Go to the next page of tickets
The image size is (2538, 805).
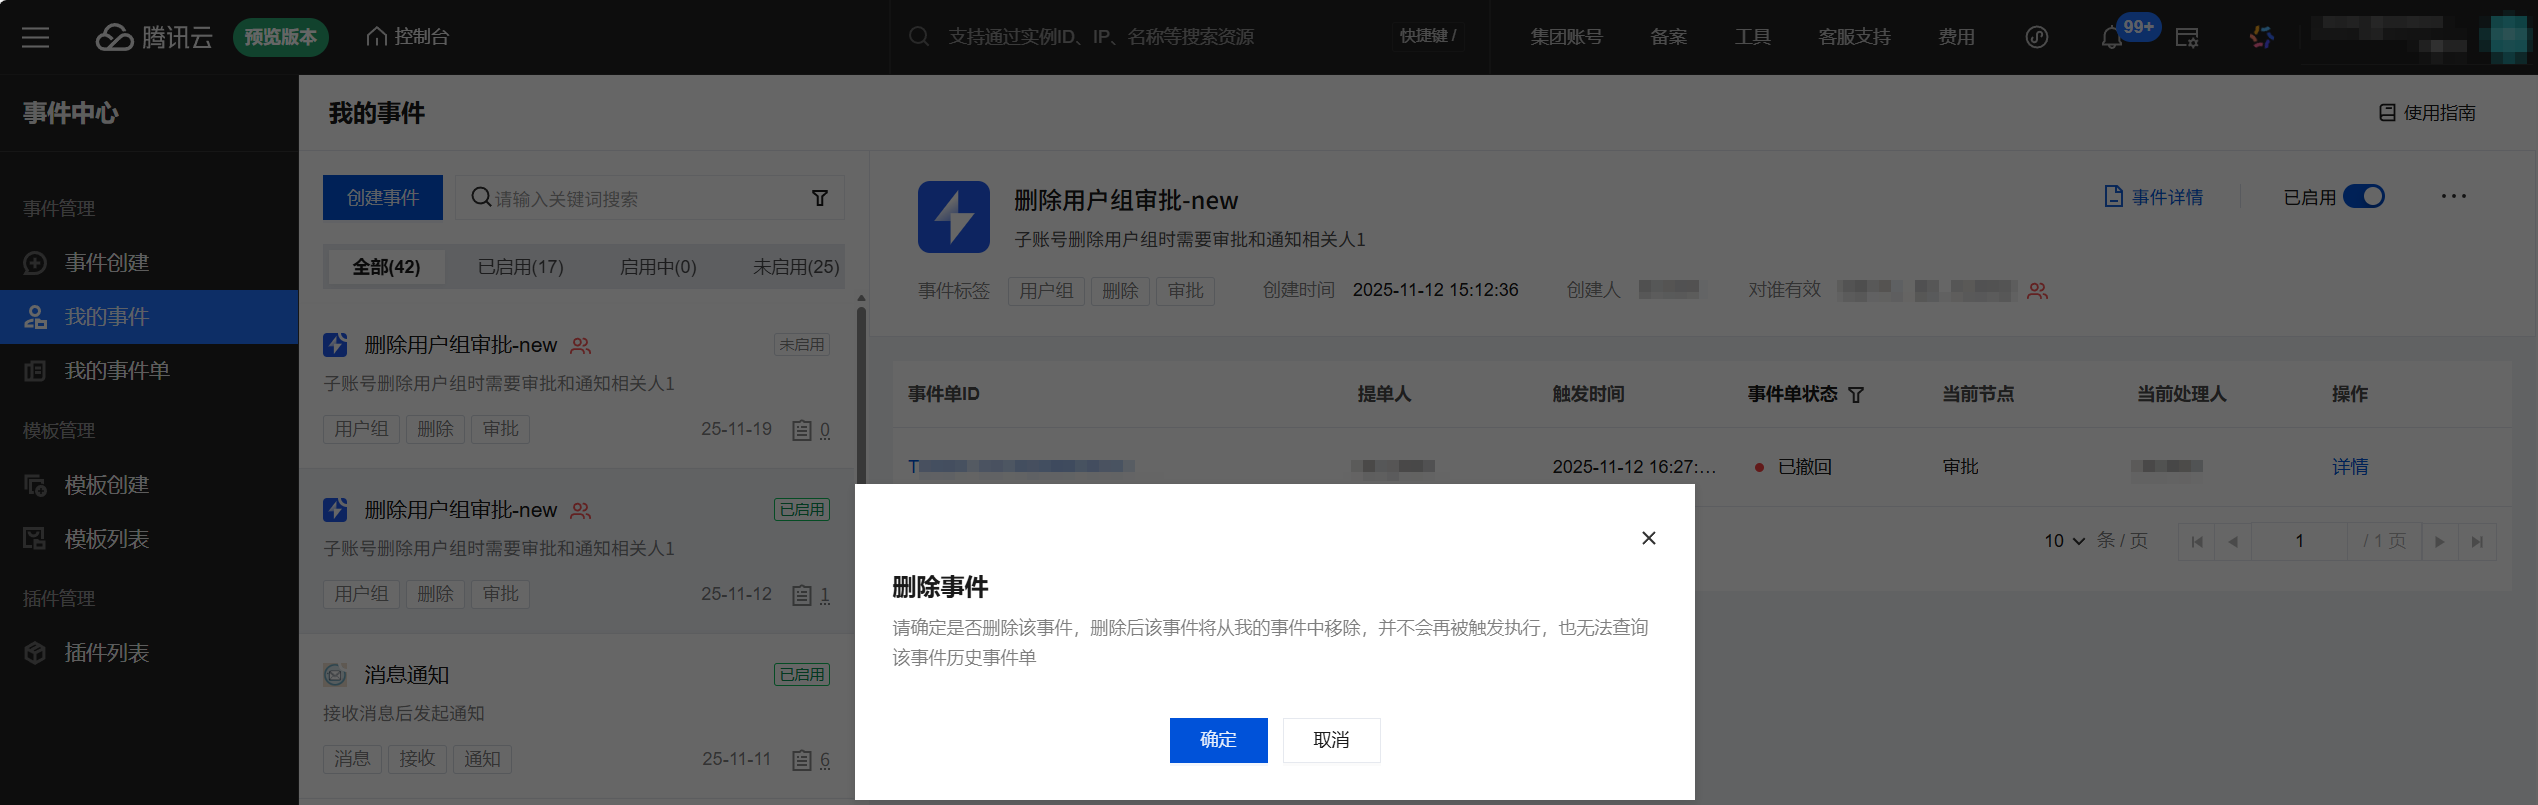pos(2440,541)
